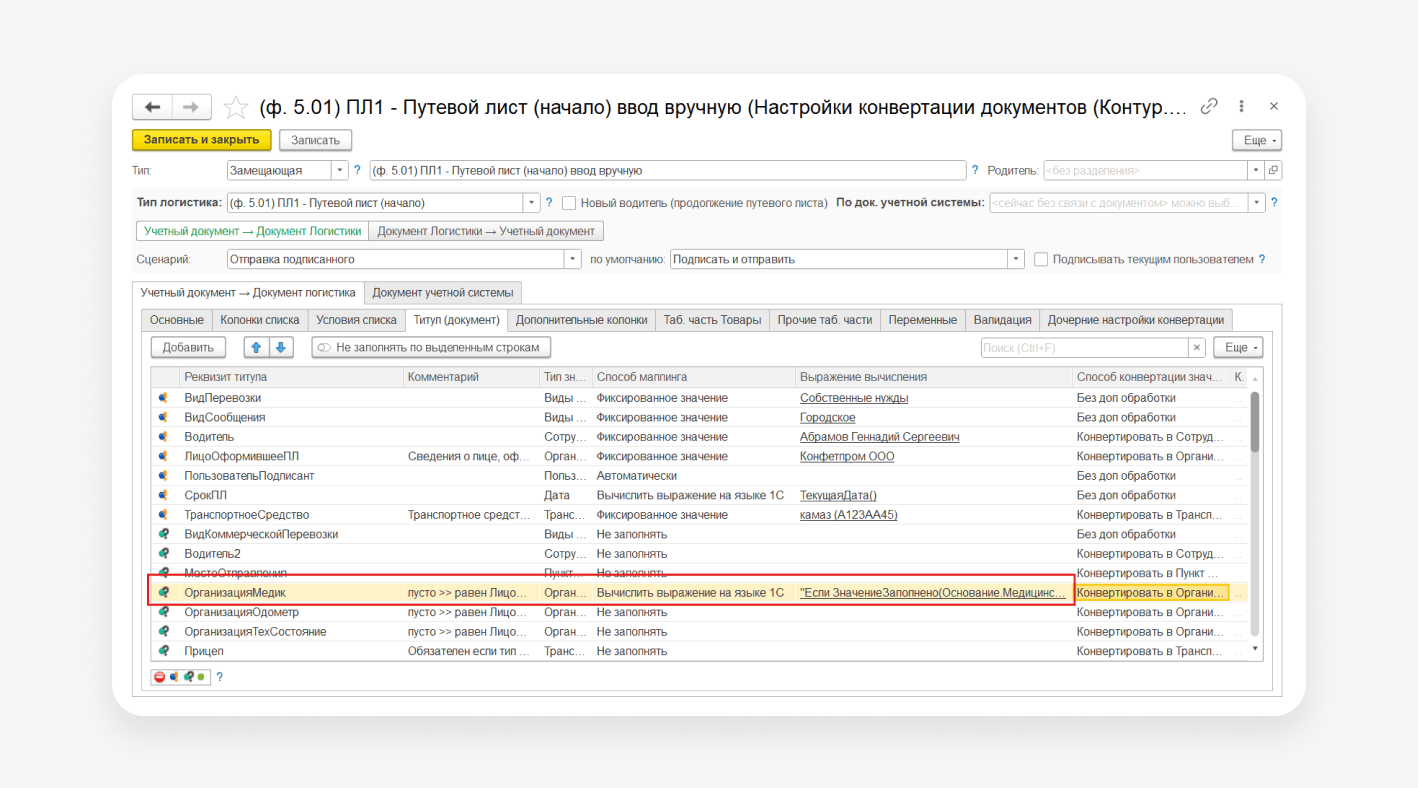Image resolution: width=1418 pixels, height=788 pixels.
Task: Click help mark after Подписывать текущим пользователем
Action: coord(1262,259)
